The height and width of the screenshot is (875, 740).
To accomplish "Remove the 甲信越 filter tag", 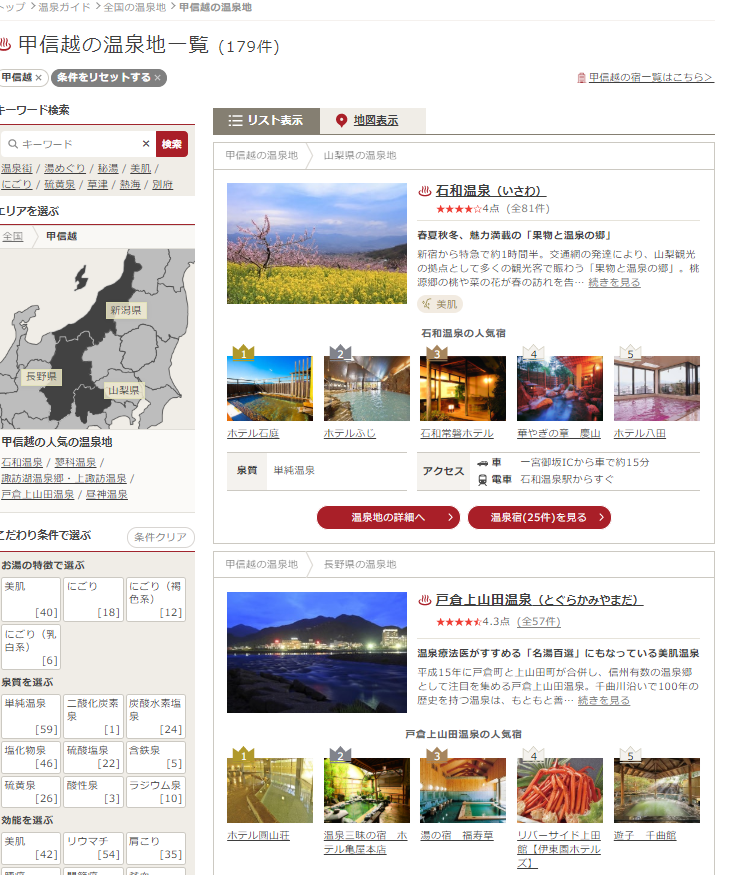I will point(38,78).
